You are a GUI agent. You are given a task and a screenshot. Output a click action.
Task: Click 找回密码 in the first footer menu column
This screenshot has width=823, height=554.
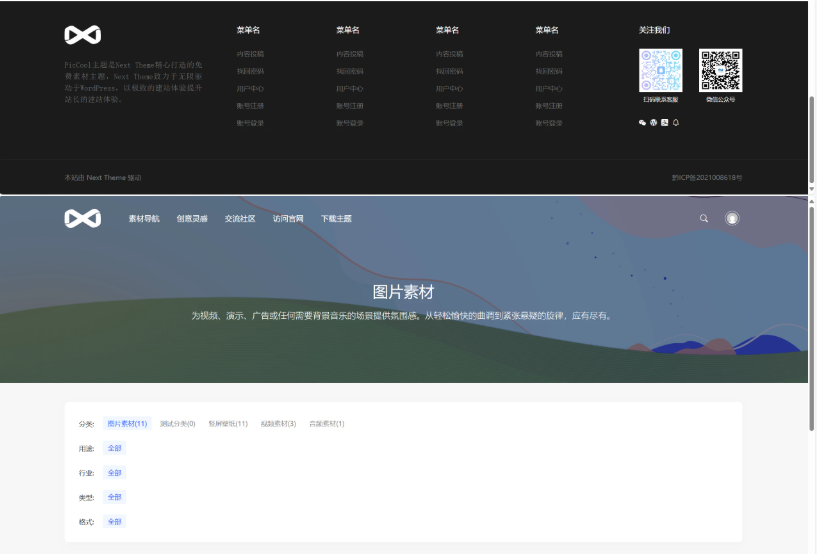point(250,71)
